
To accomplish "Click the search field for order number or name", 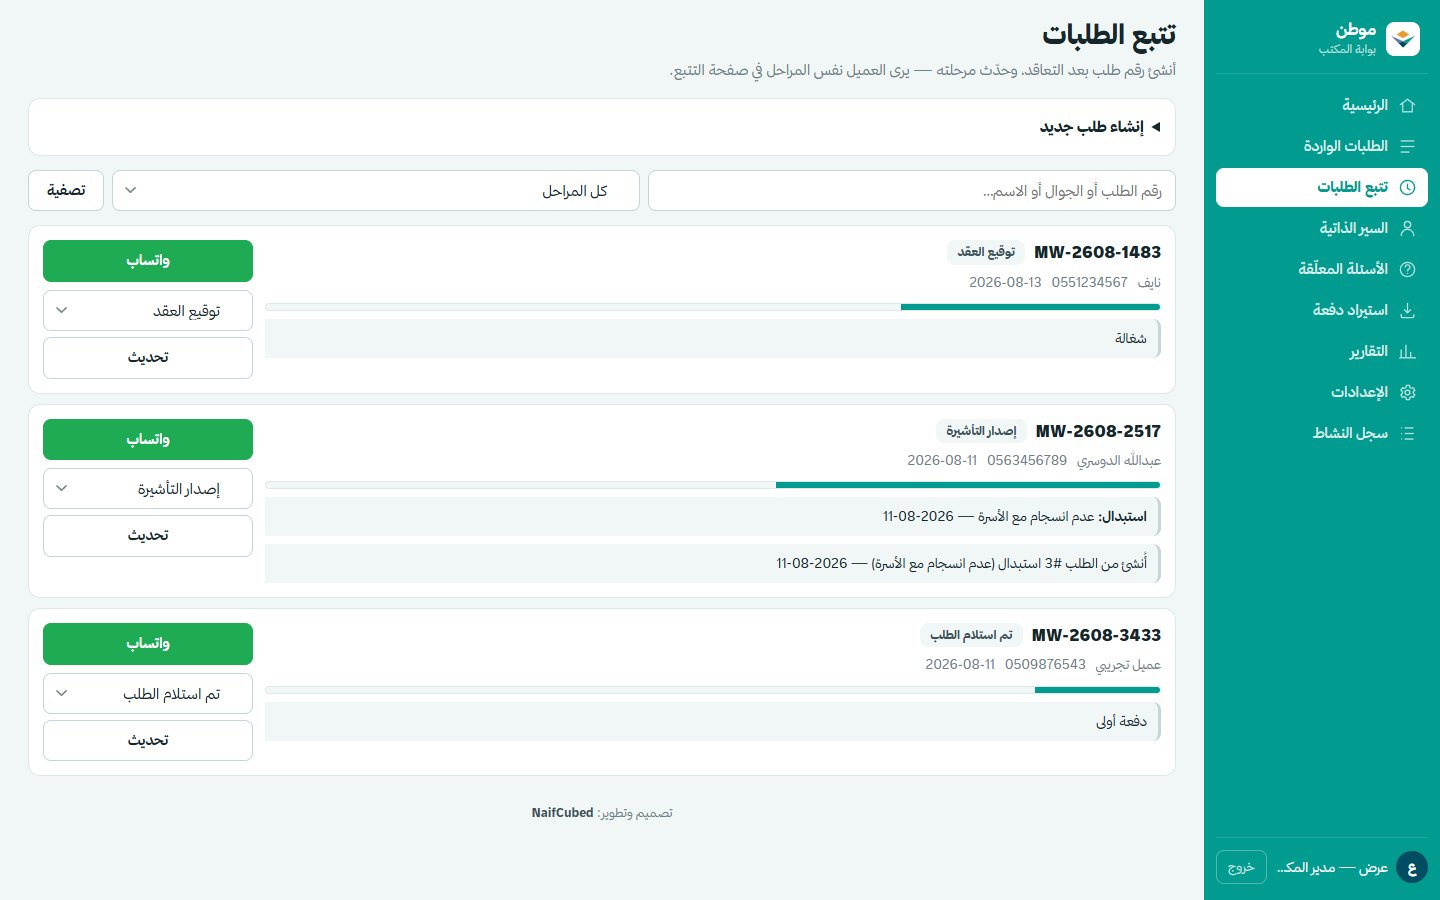I will point(912,191).
